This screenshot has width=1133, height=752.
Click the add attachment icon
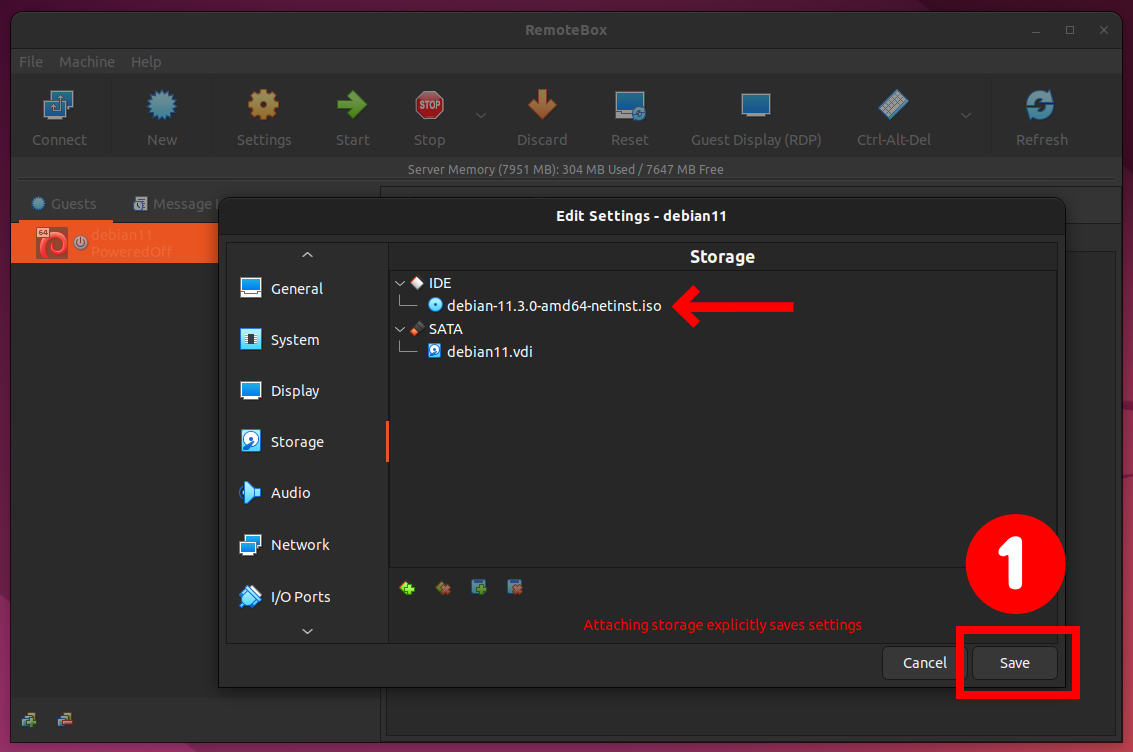[x=479, y=588]
